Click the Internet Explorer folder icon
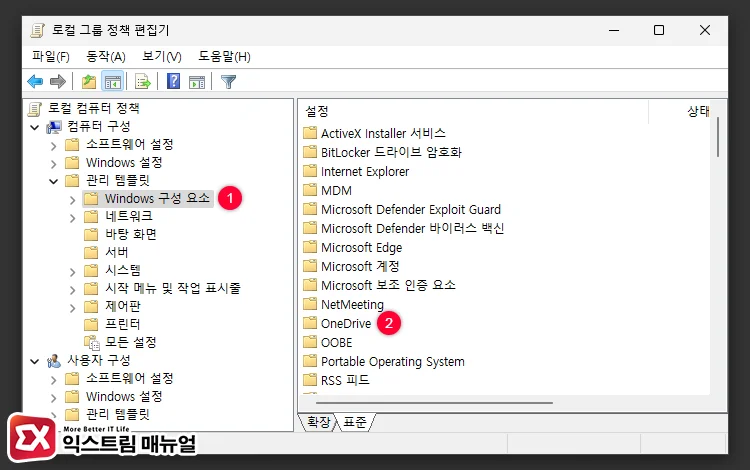750x470 pixels. tap(310, 171)
